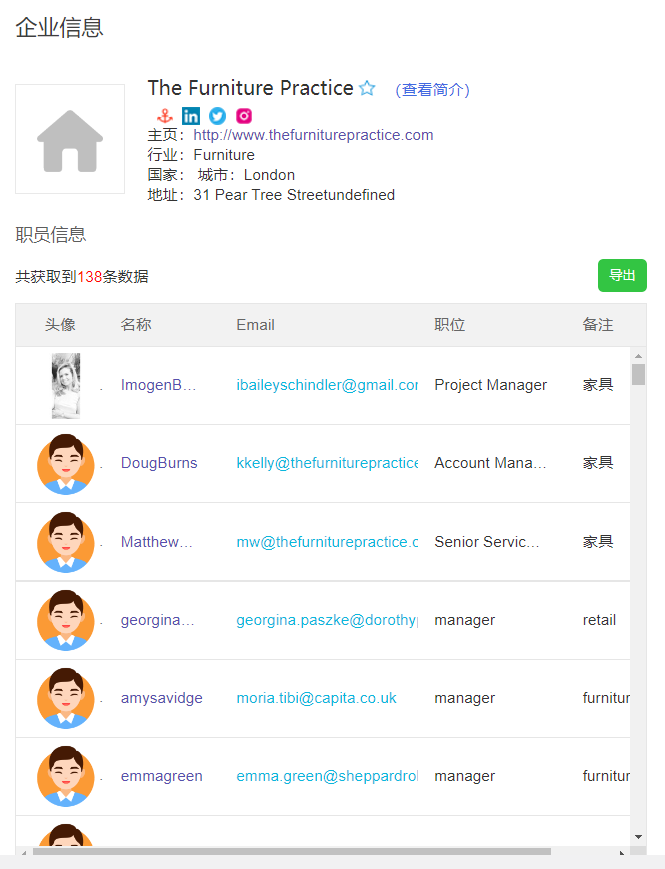Click emma.green@sheppardro email address

pyautogui.click(x=327, y=776)
